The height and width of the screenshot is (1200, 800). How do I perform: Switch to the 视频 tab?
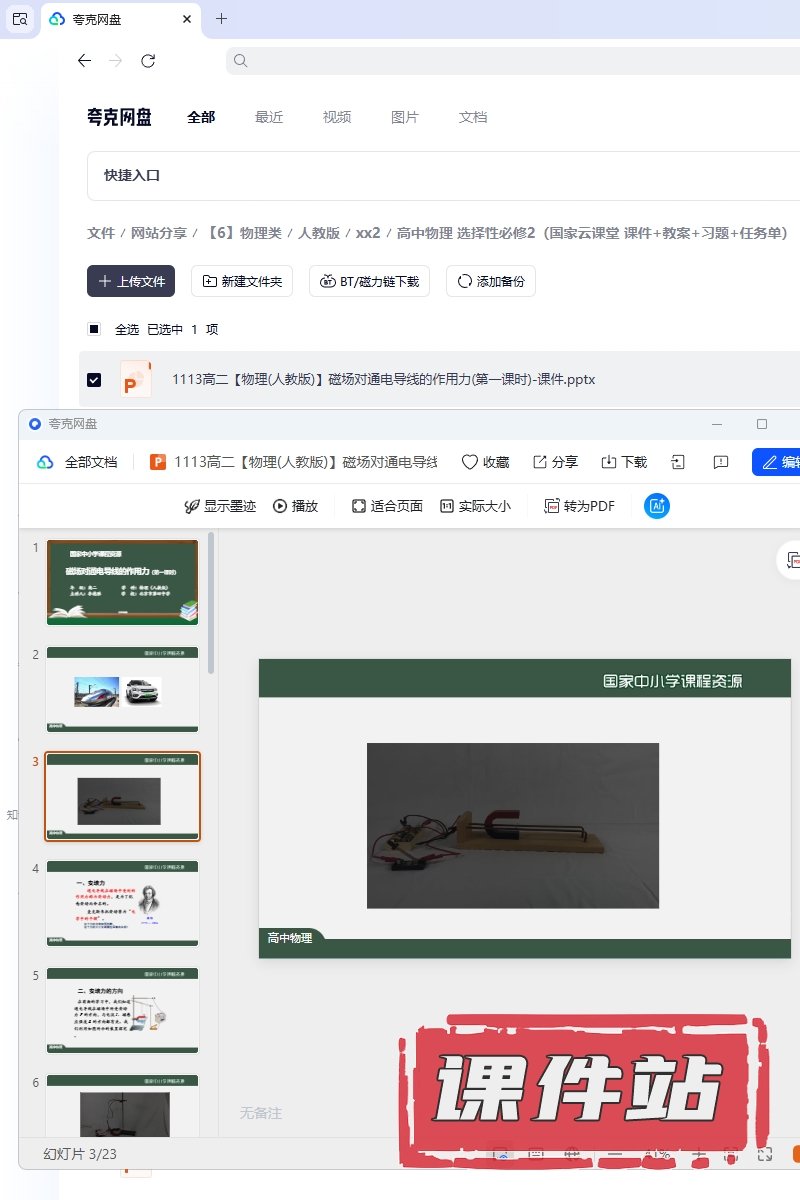click(x=337, y=117)
